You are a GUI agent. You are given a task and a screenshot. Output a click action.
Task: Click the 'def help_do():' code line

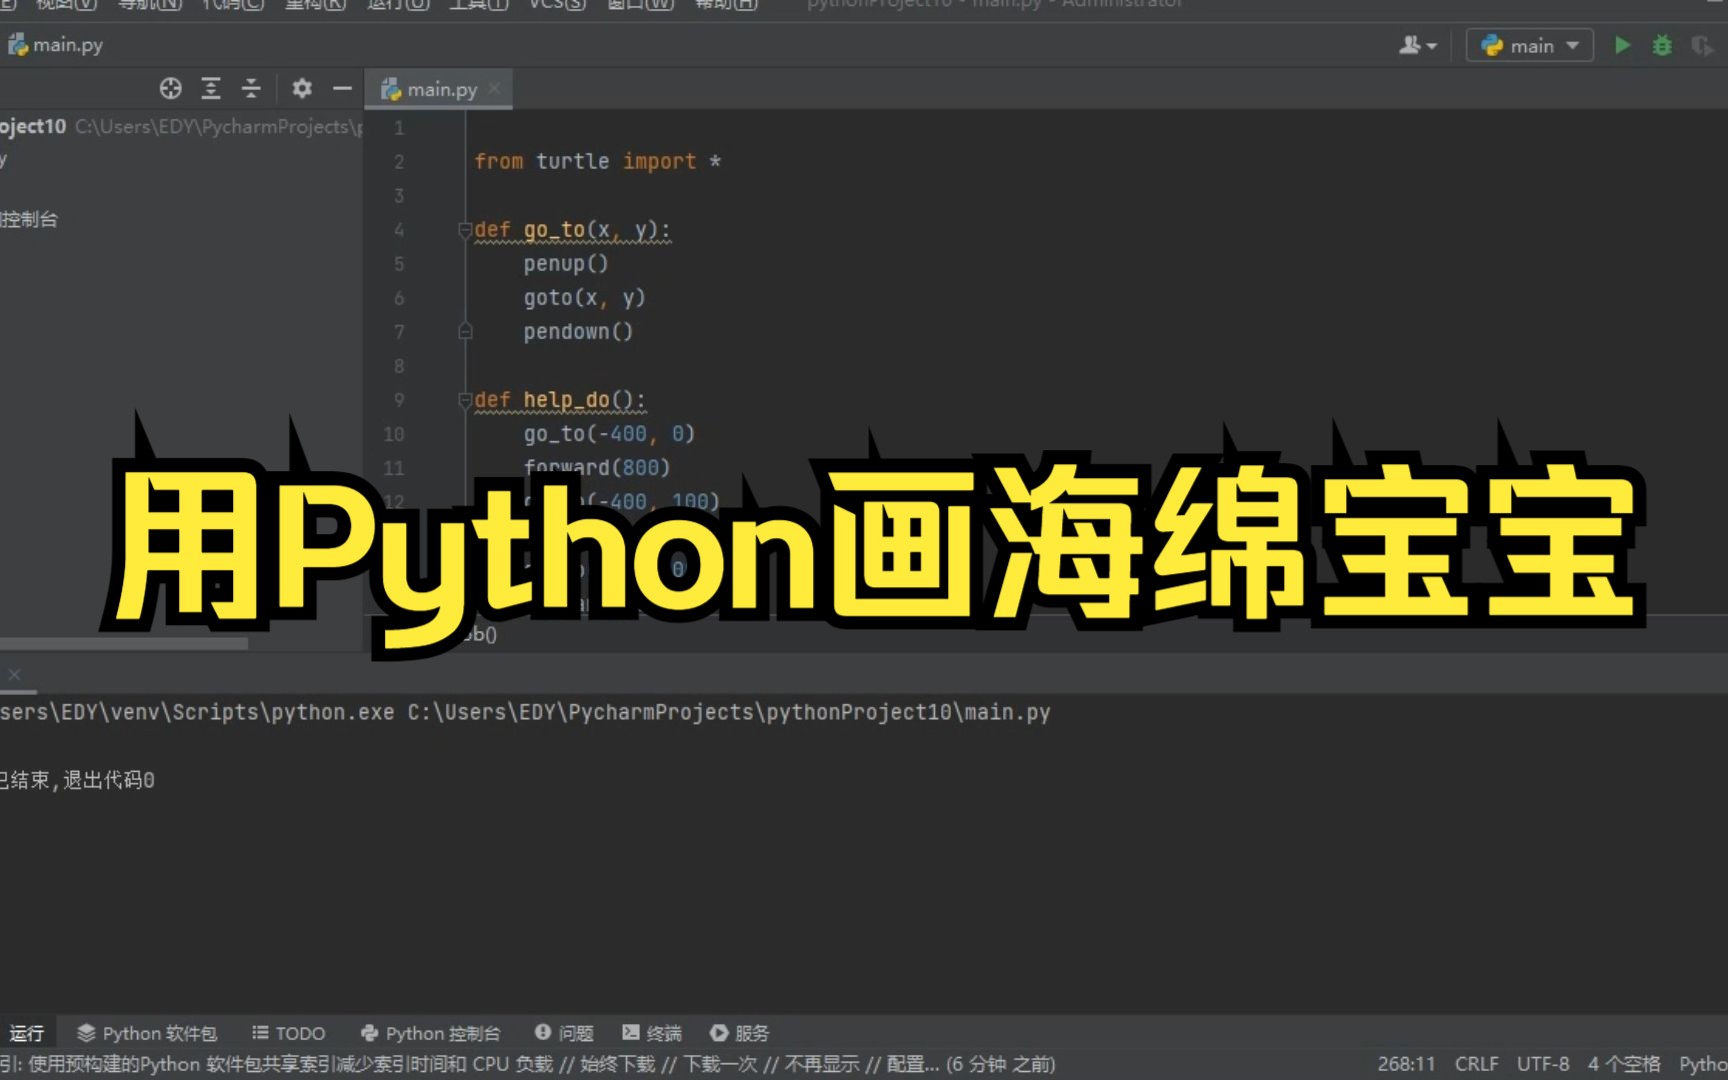tap(560, 400)
